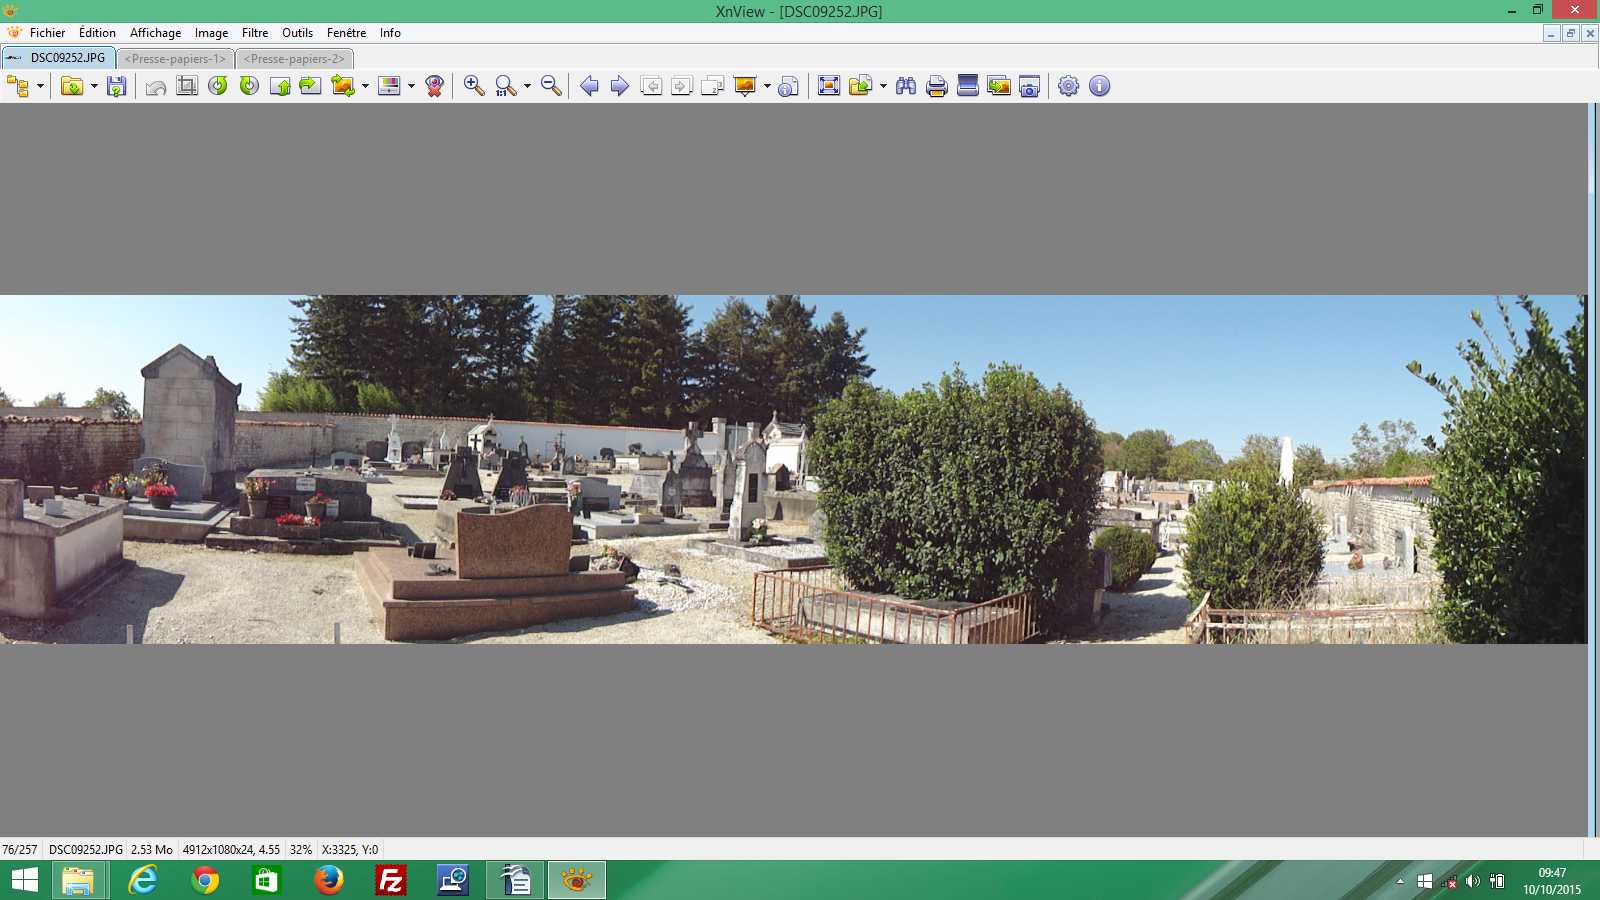1600x900 pixels.
Task: Expand the Open folder dropdown arrow
Action: pos(94,86)
